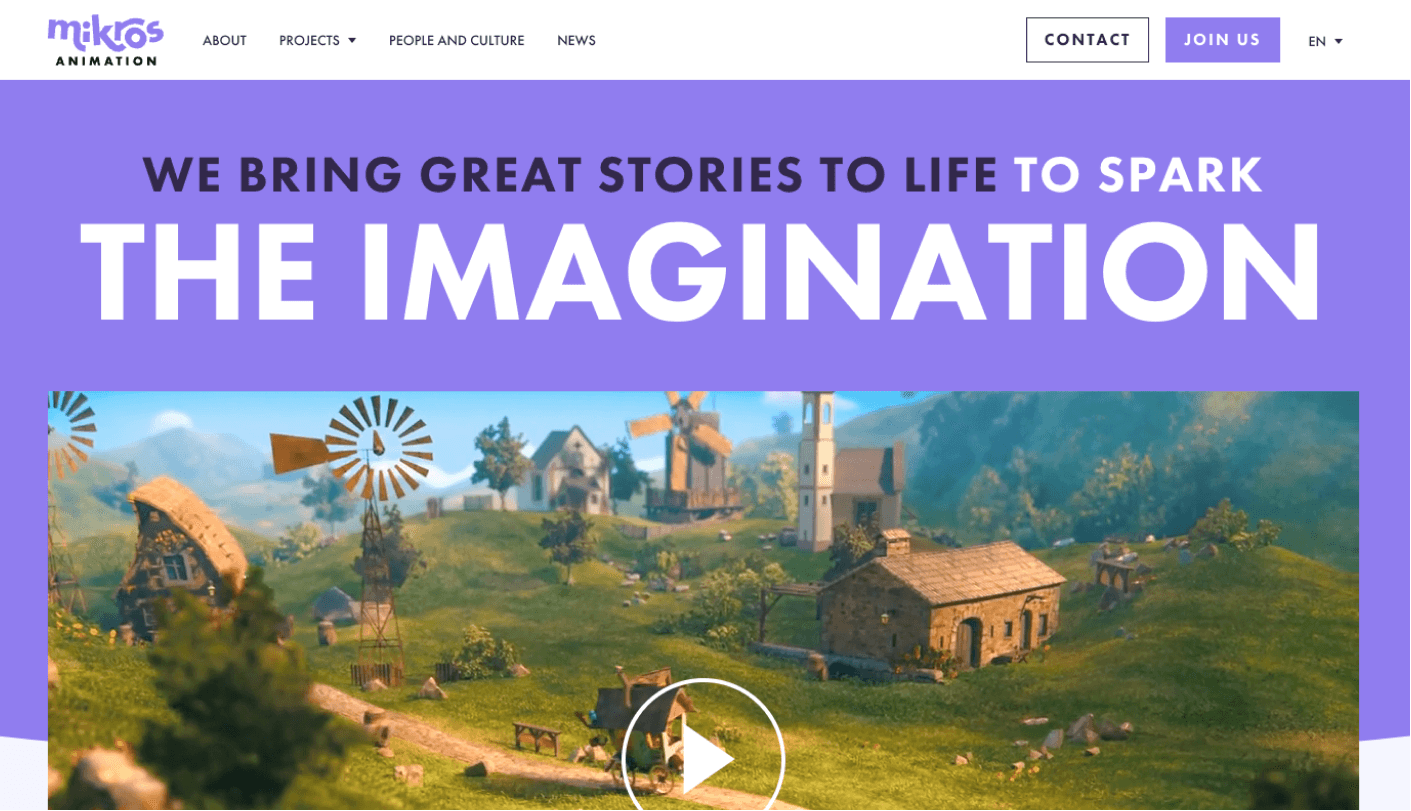The image size is (1411, 811).
Task: Click the tall bell tower in video
Action: coord(817,470)
